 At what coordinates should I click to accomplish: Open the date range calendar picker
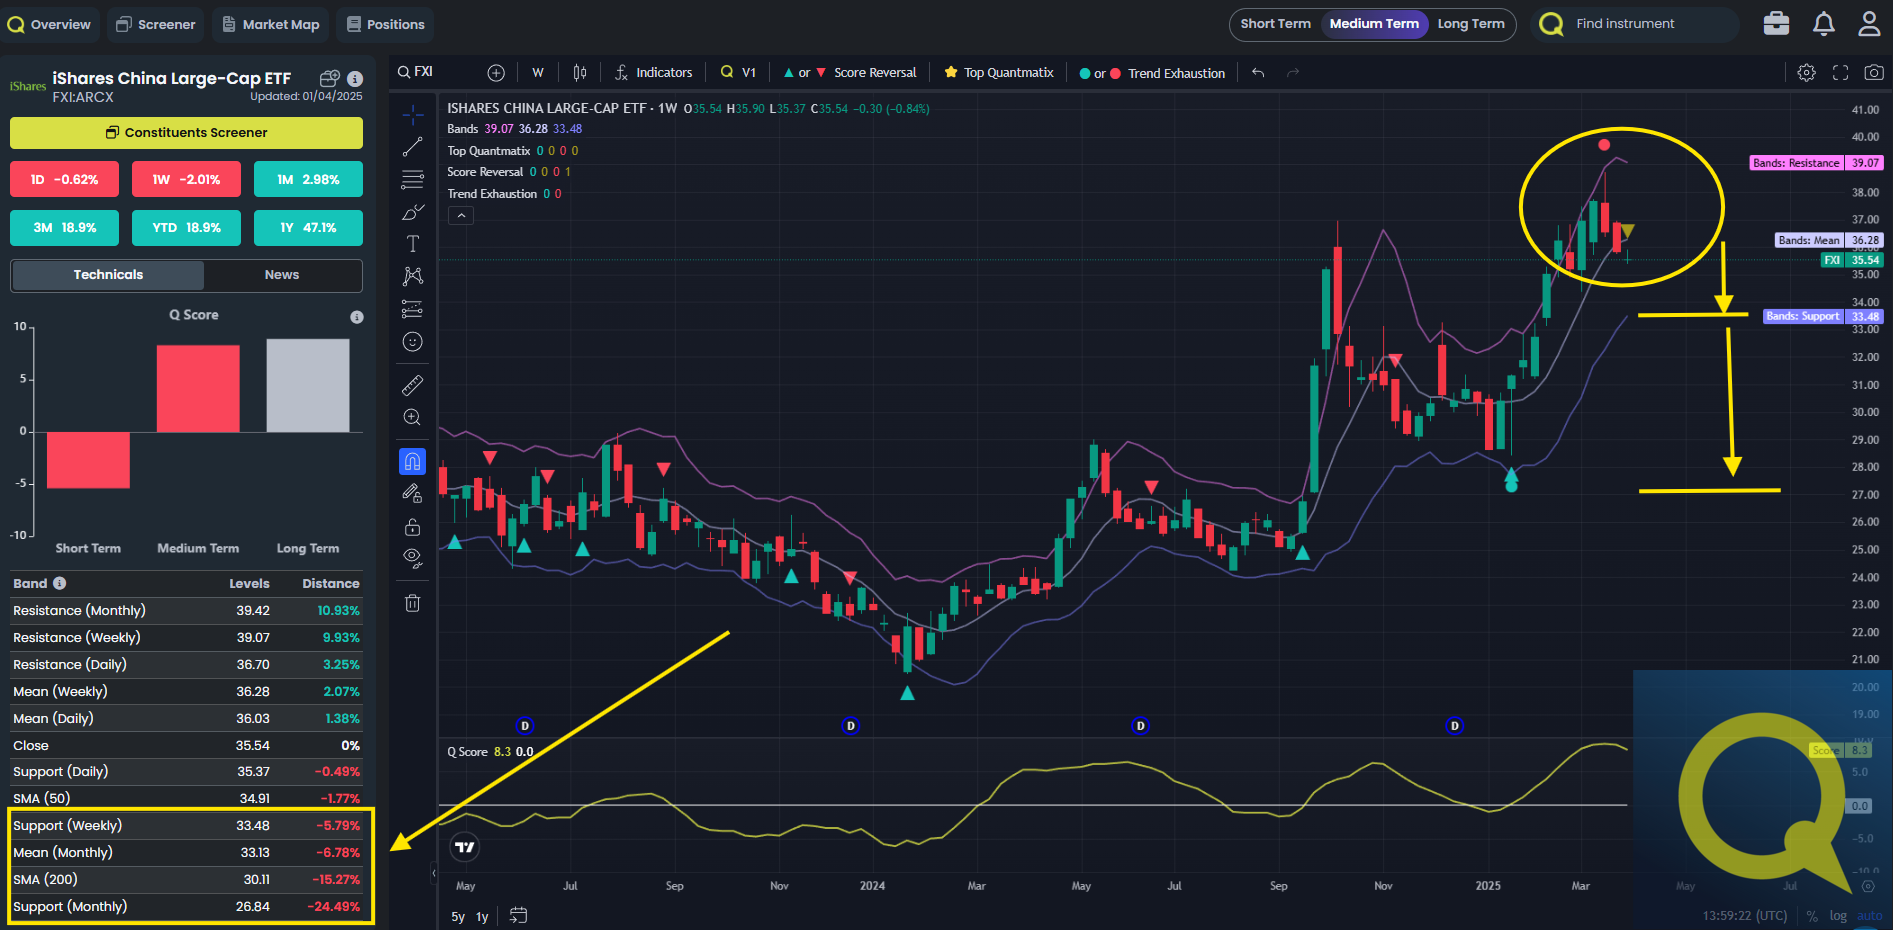click(x=518, y=915)
